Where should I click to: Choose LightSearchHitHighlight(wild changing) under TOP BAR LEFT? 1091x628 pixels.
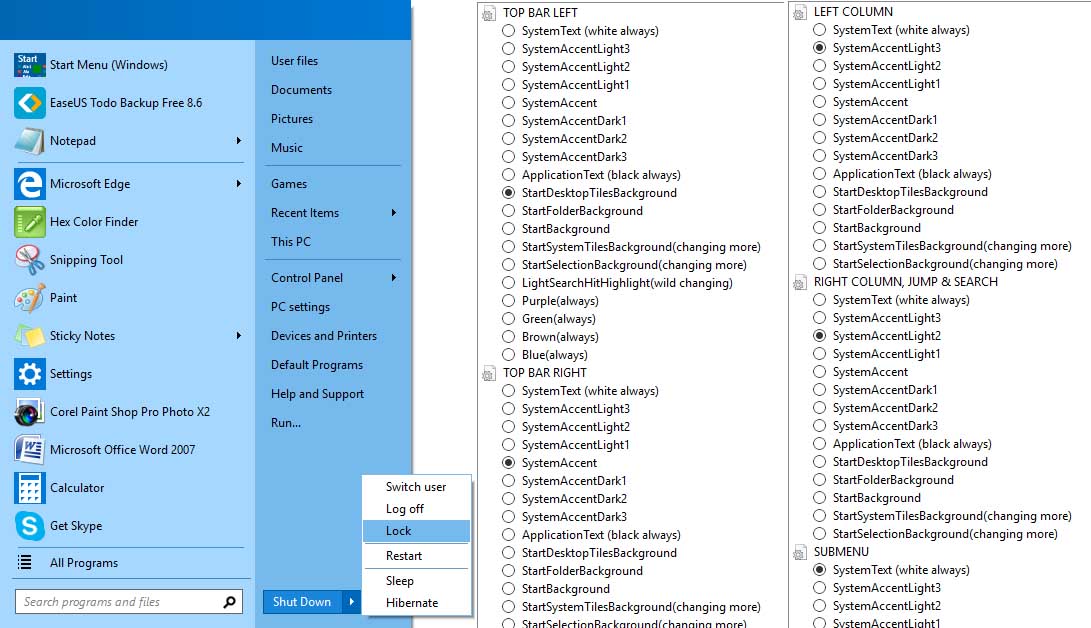point(509,283)
